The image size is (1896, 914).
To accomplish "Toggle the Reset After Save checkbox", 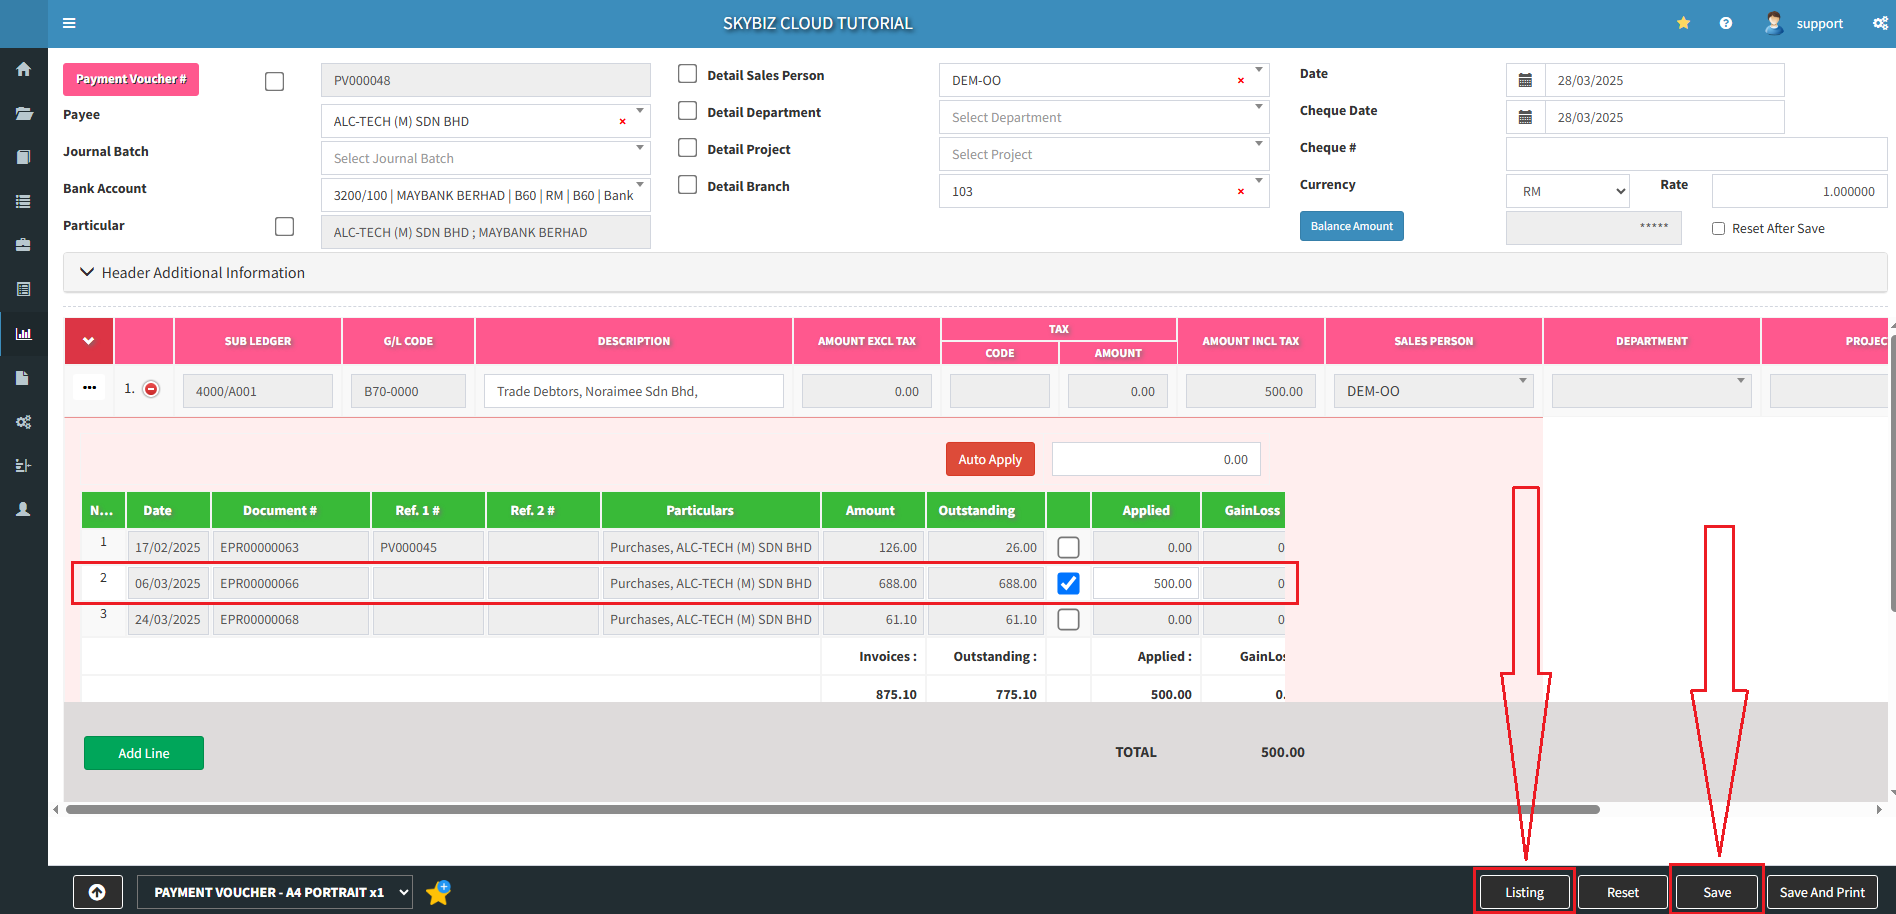I will coord(1718,228).
